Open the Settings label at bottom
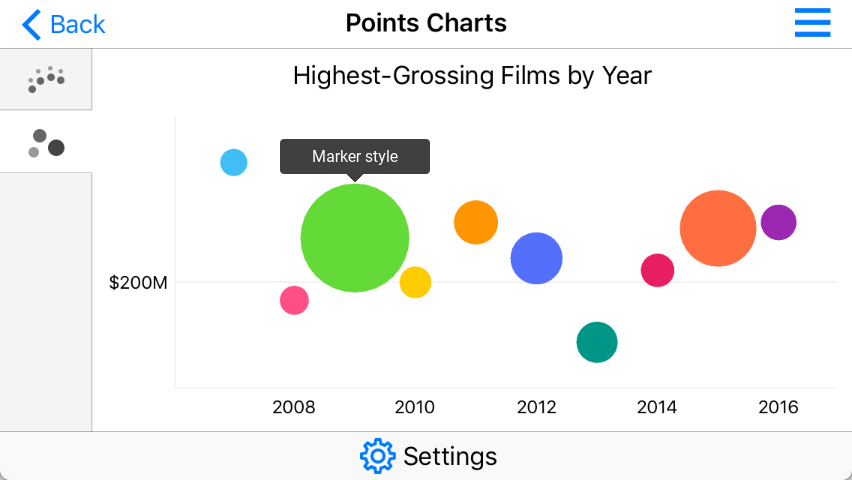The image size is (852, 480). 450,456
